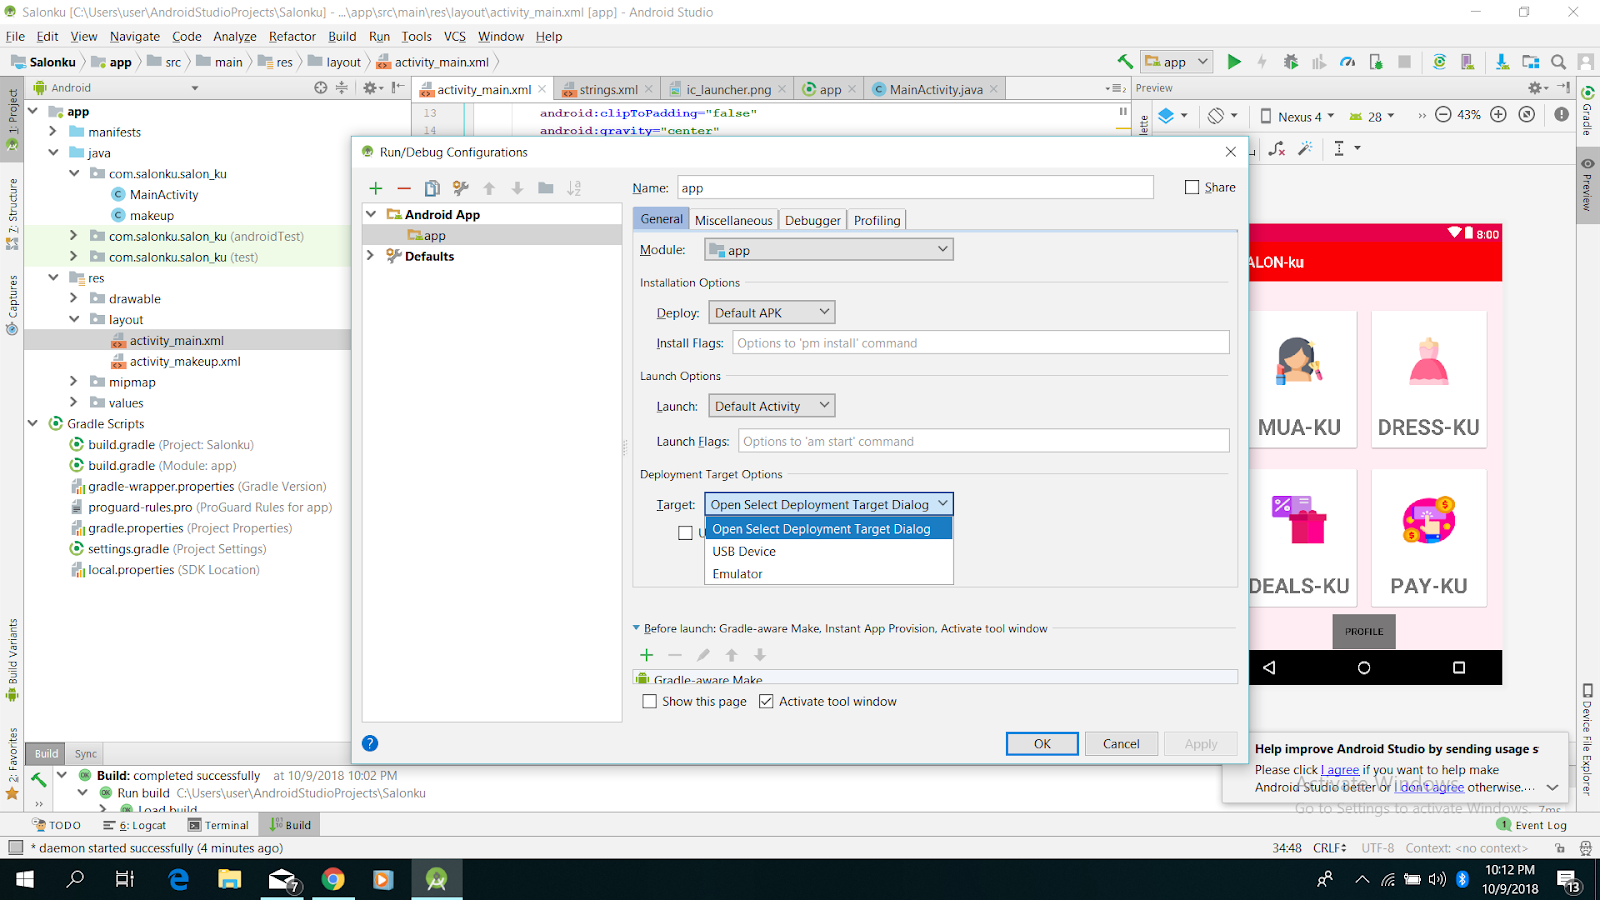The image size is (1600, 900).
Task: Open the app run configuration selector
Action: 1177,62
